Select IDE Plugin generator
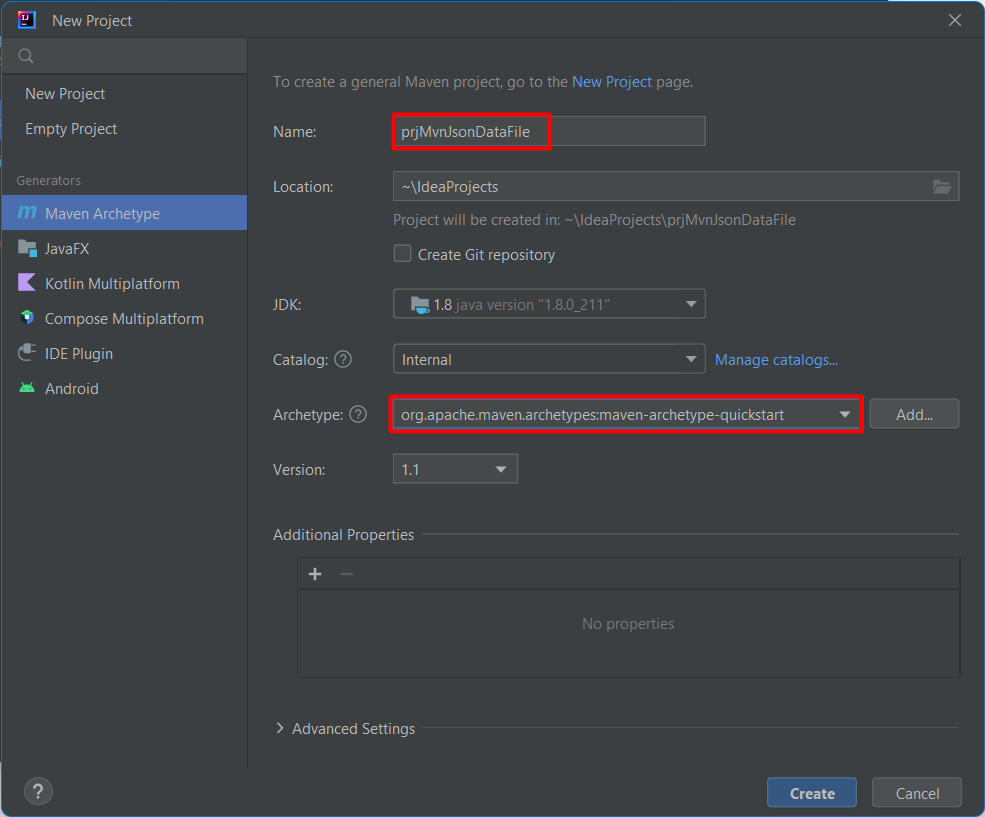The height and width of the screenshot is (817, 985). click(x=124, y=354)
